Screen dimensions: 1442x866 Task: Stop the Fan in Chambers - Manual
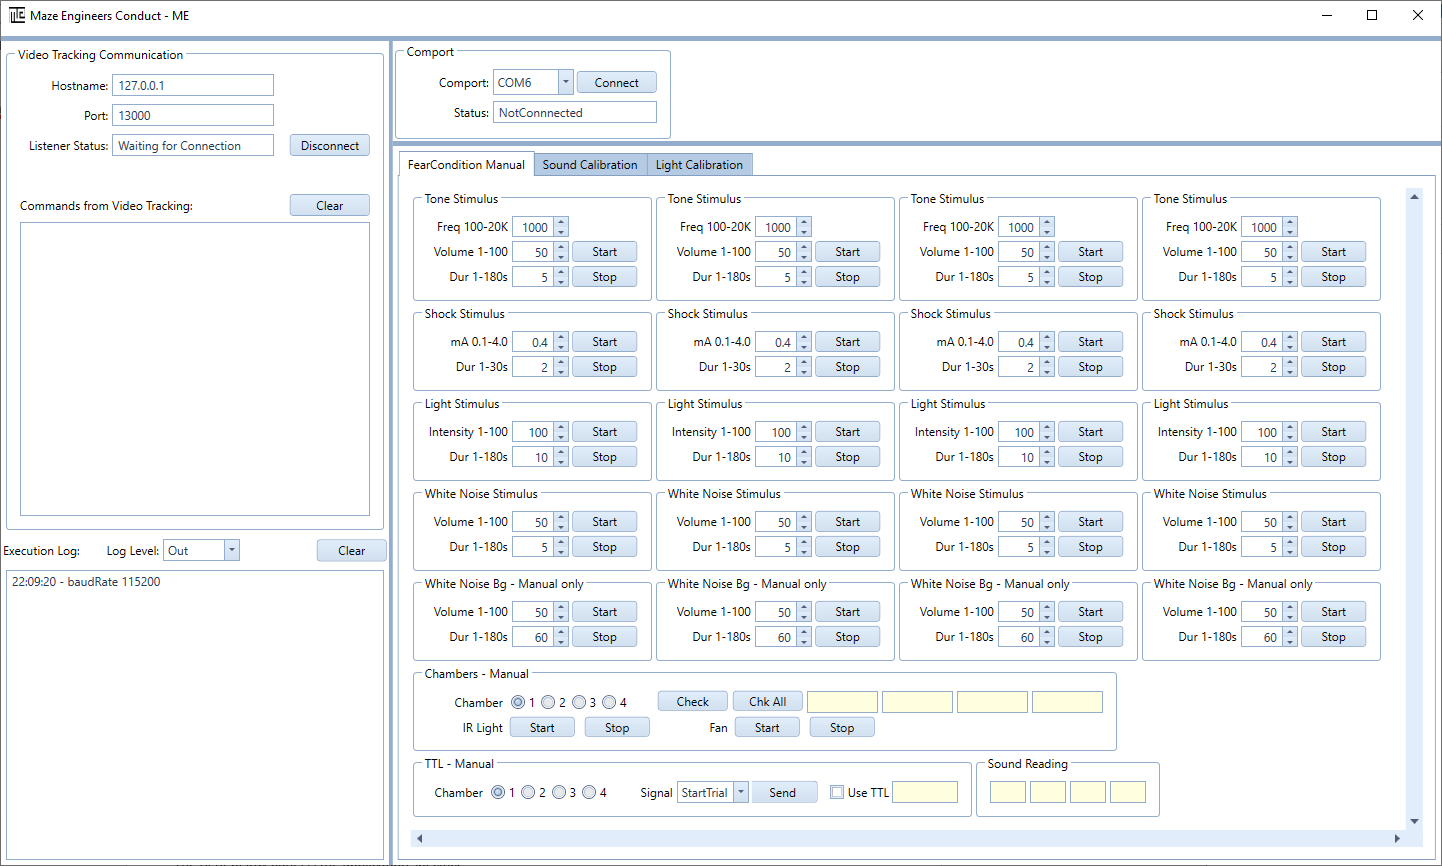[x=842, y=727]
